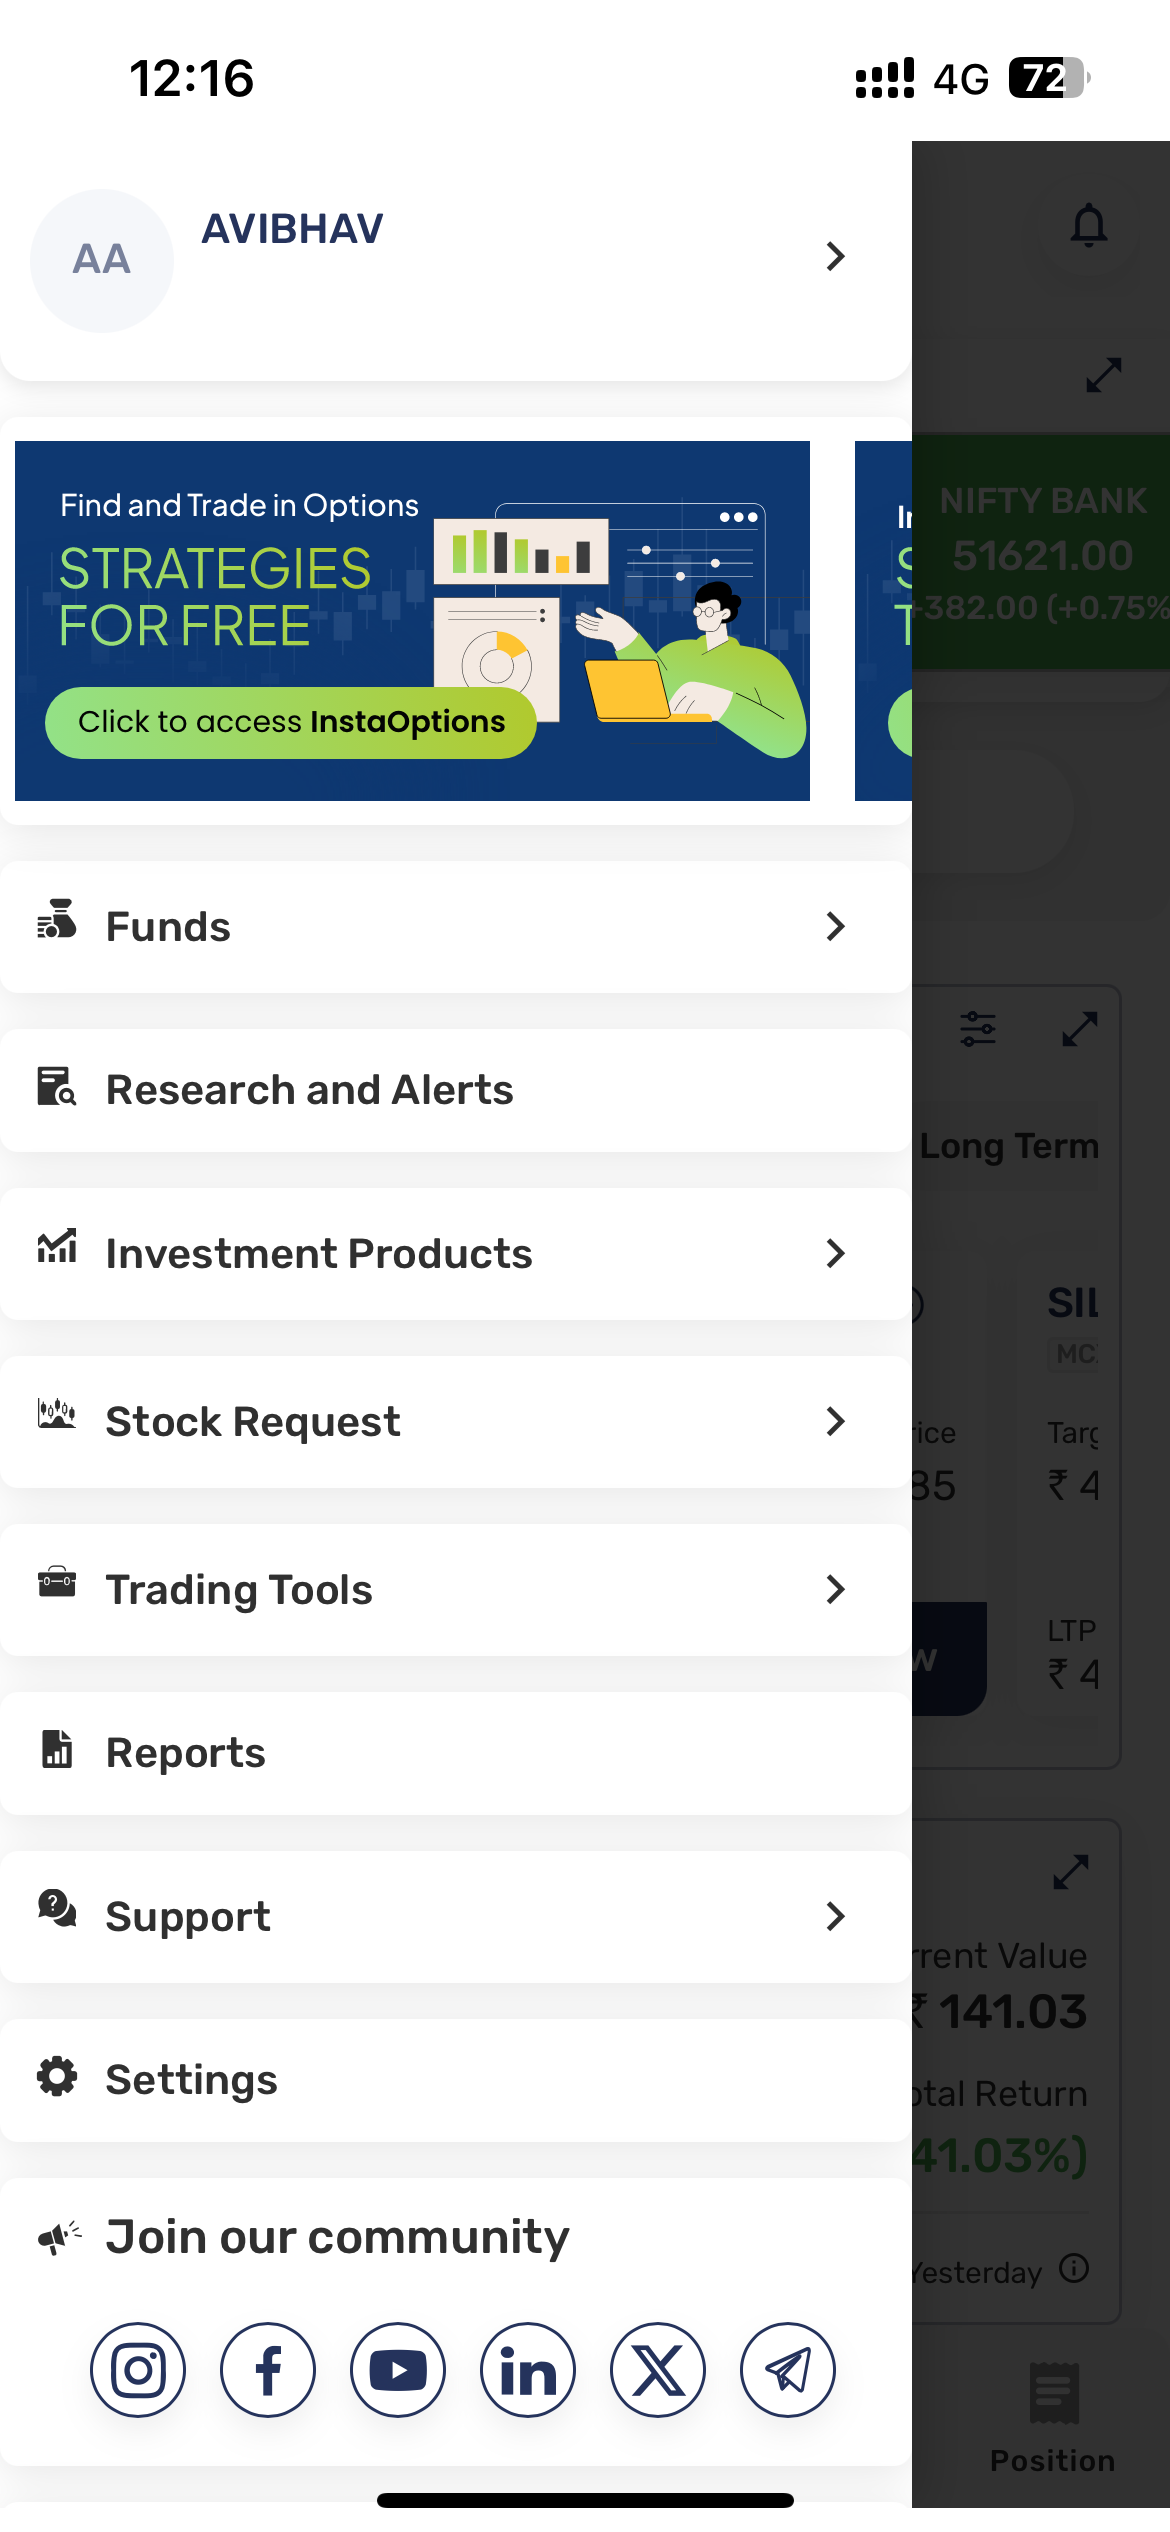Open the AVIBHAV profile arrow

[x=836, y=256]
